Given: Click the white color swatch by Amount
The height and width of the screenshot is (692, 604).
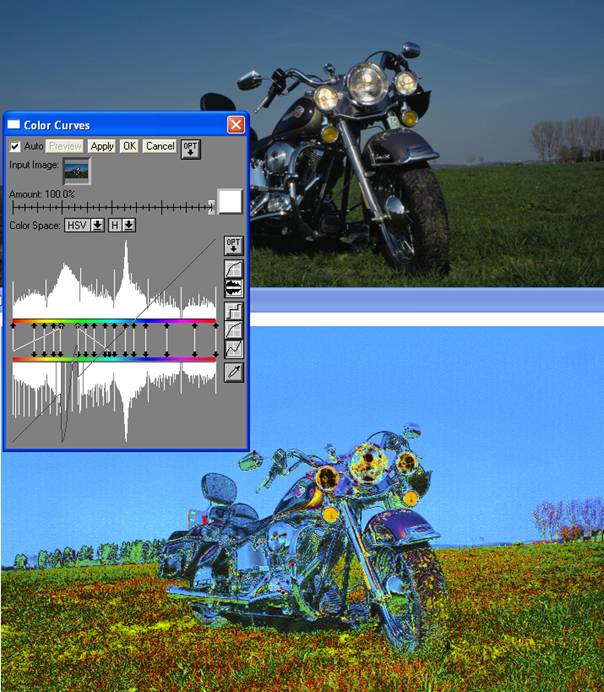Looking at the screenshot, I should click(230, 202).
